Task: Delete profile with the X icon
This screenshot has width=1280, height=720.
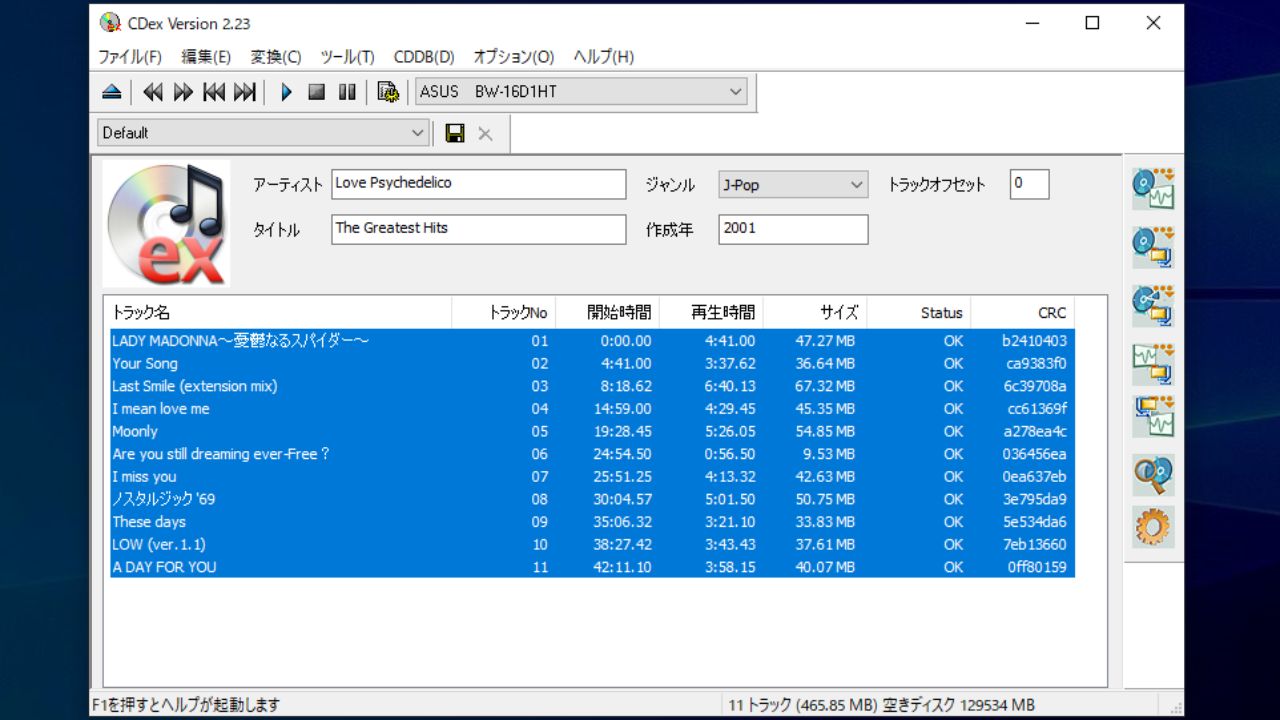Action: [x=485, y=133]
